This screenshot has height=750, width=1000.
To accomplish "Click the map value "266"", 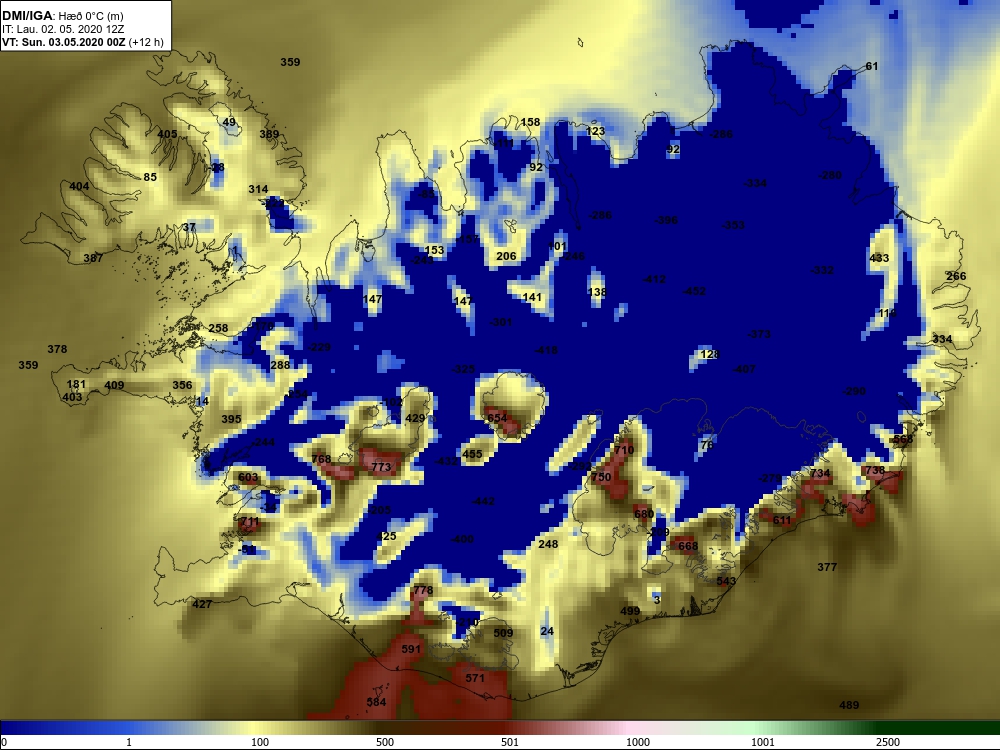I will point(956,276).
